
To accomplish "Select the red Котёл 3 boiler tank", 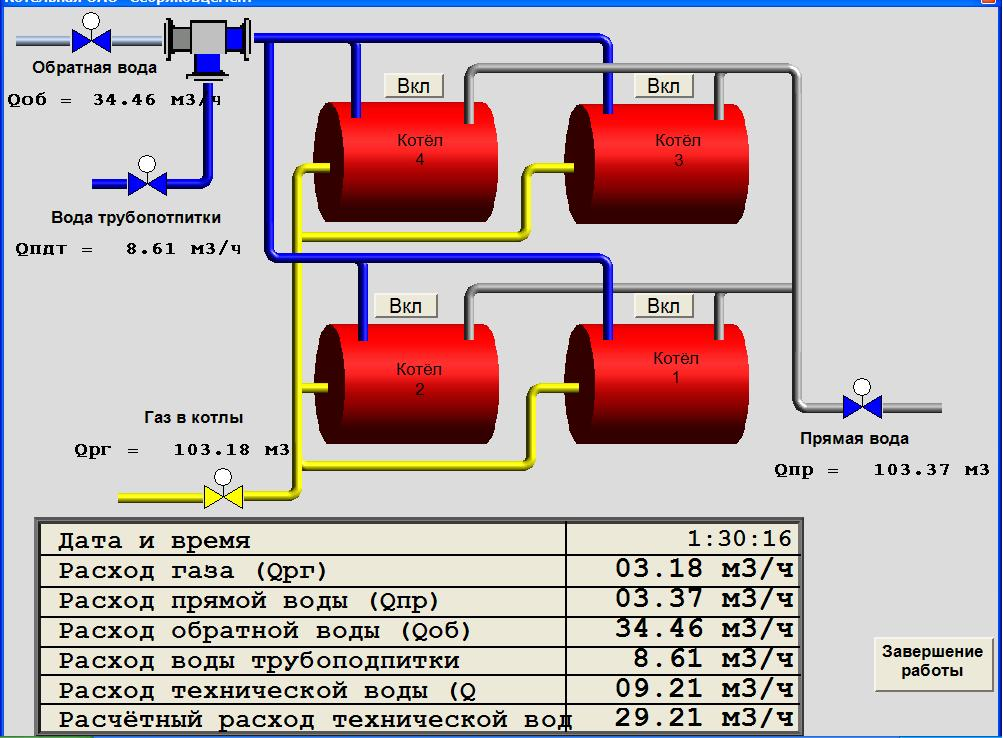I will [660, 160].
